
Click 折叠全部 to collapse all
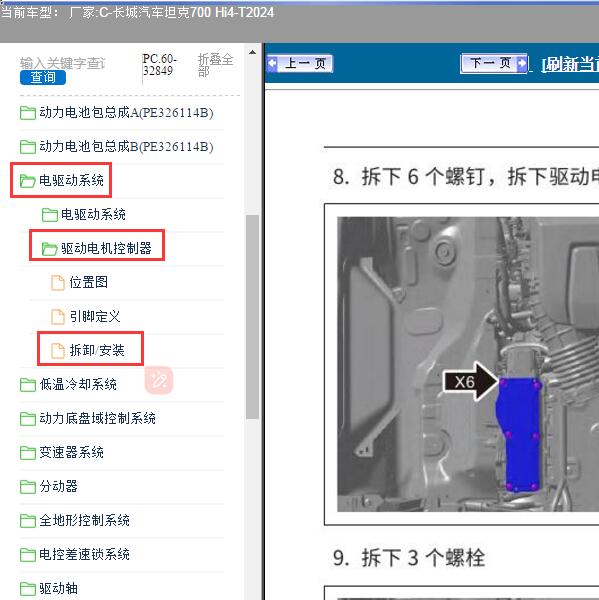tap(215, 65)
